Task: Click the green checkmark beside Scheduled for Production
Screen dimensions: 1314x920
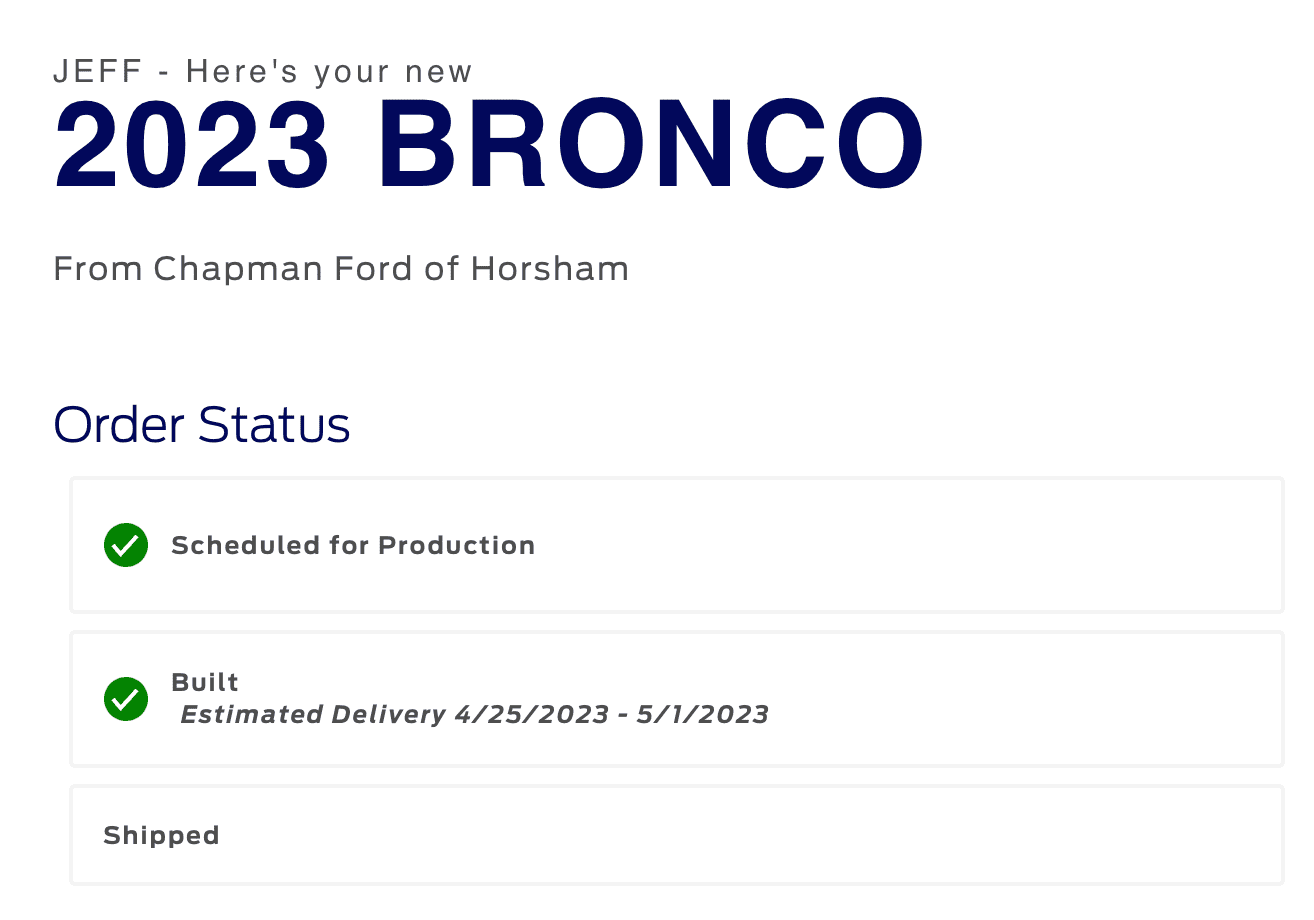Action: tap(126, 545)
